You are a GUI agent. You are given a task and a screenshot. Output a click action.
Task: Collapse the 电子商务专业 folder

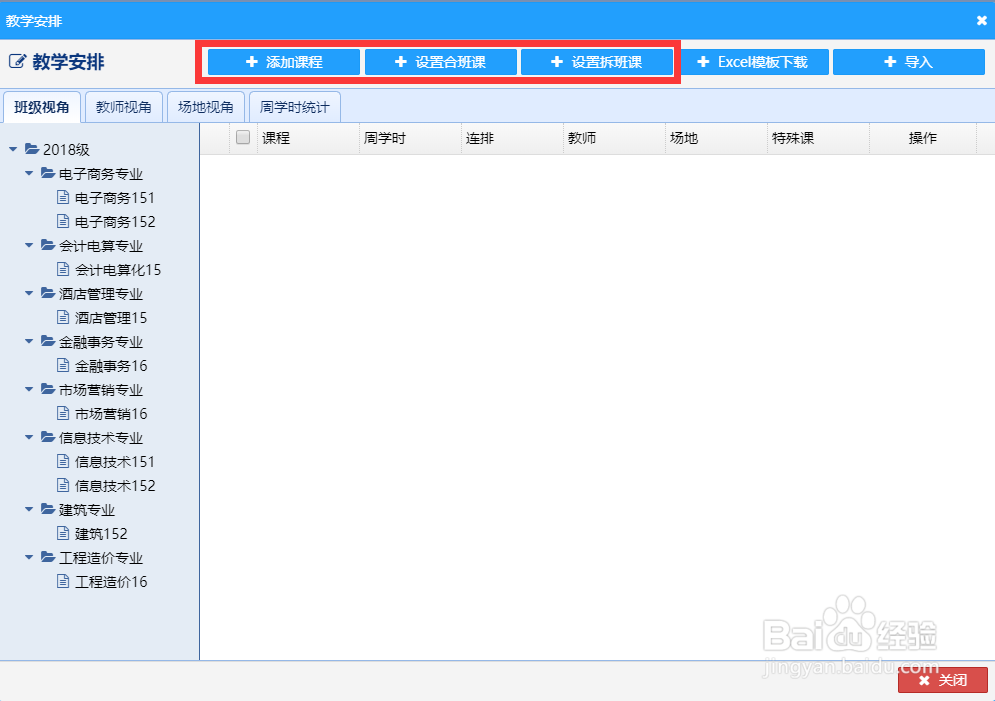tap(29, 173)
